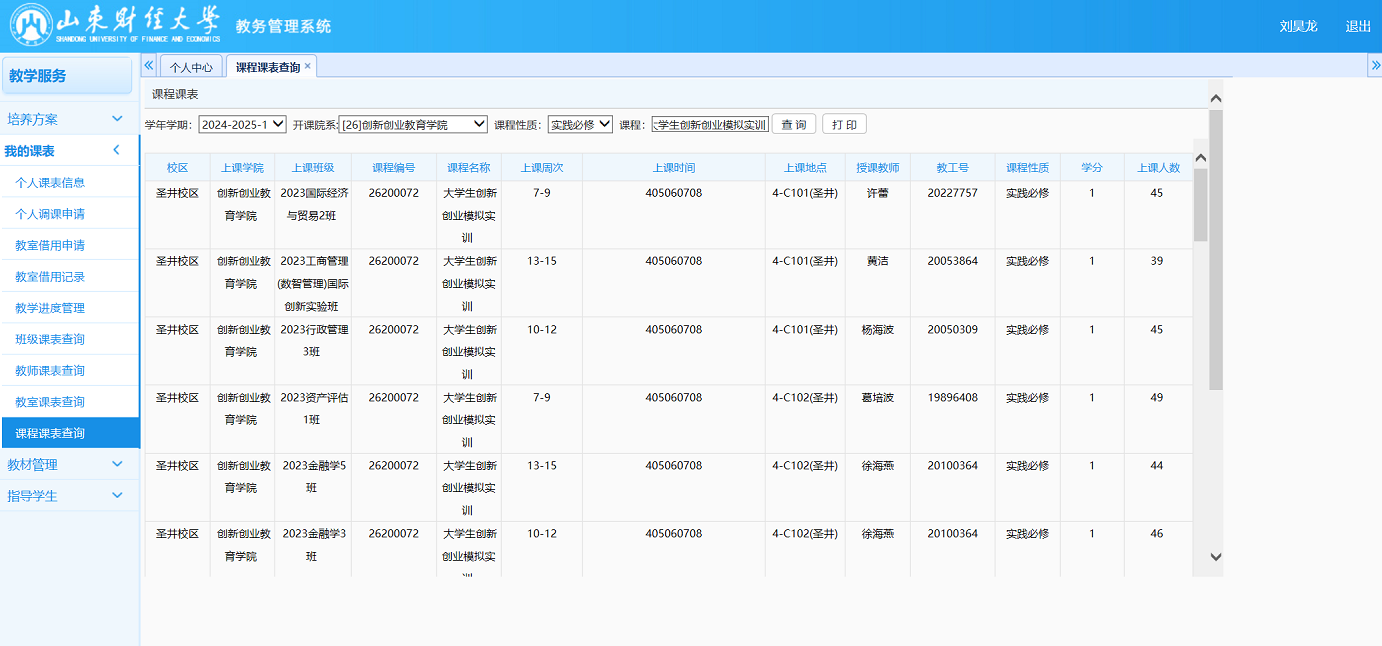
Task: Close the 课程课表查询 tab
Action: [308, 66]
